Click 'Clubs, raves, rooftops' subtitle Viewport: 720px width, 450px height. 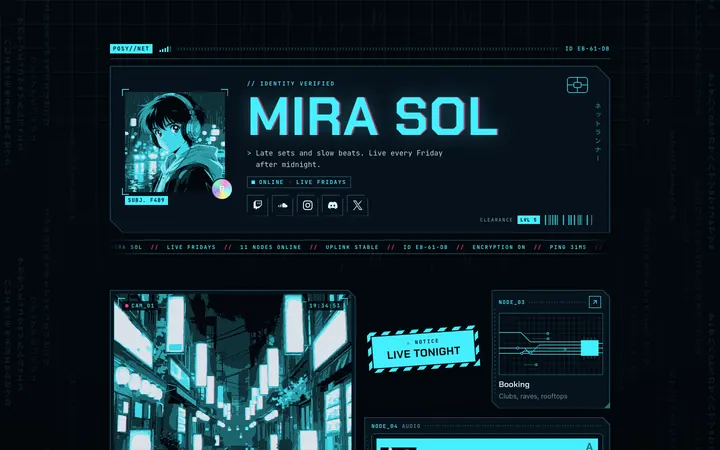pos(533,396)
